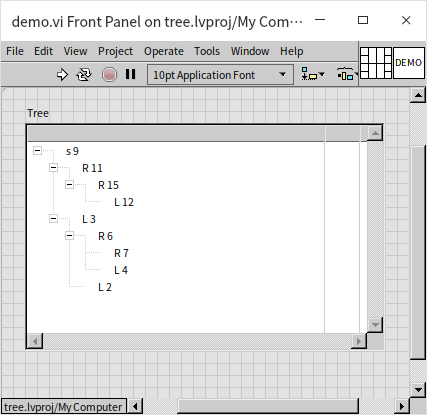Click the tree.lvproj/My Computer context label
The width and height of the screenshot is (427, 415).
[64, 407]
